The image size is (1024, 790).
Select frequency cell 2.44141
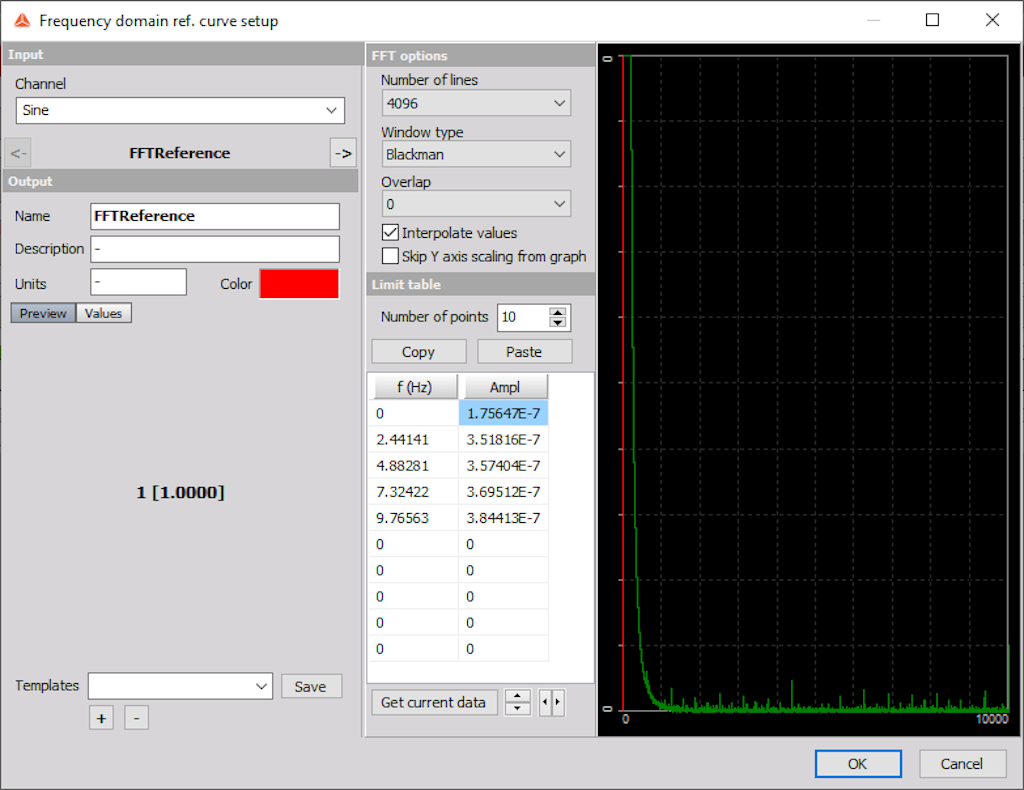coord(414,439)
